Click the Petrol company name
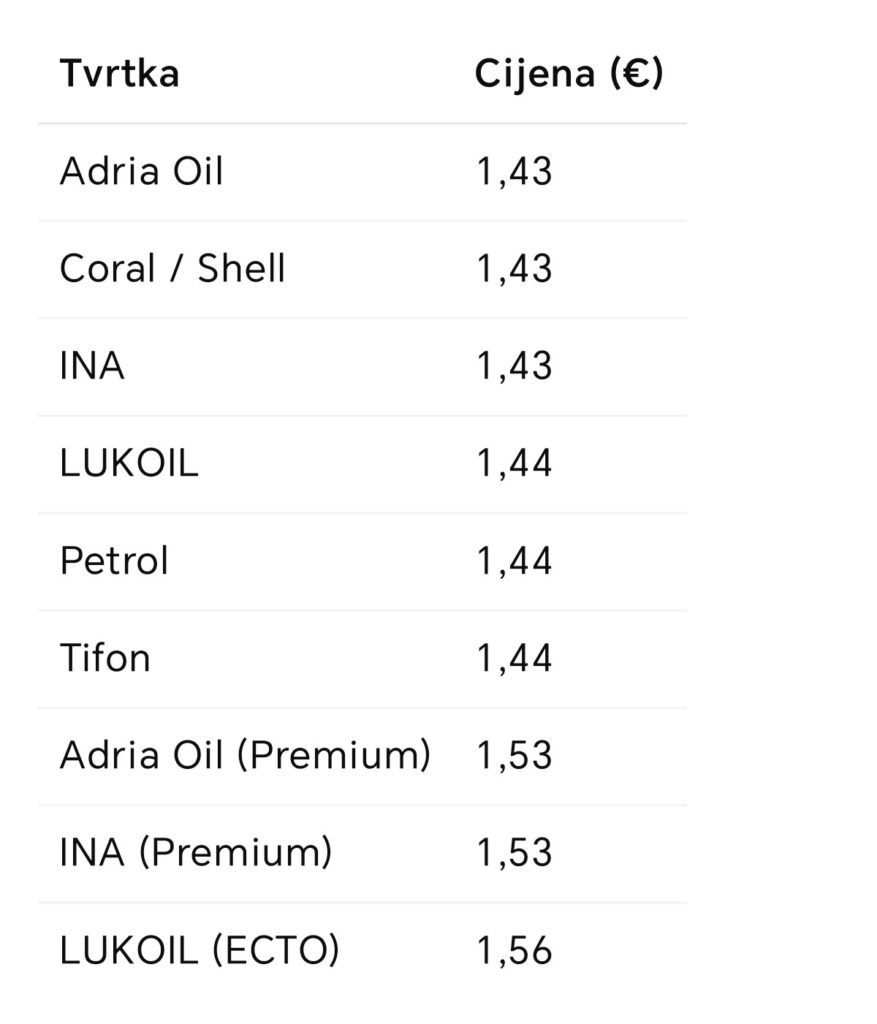Image resolution: width=877 pixels, height=1024 pixels. point(114,561)
